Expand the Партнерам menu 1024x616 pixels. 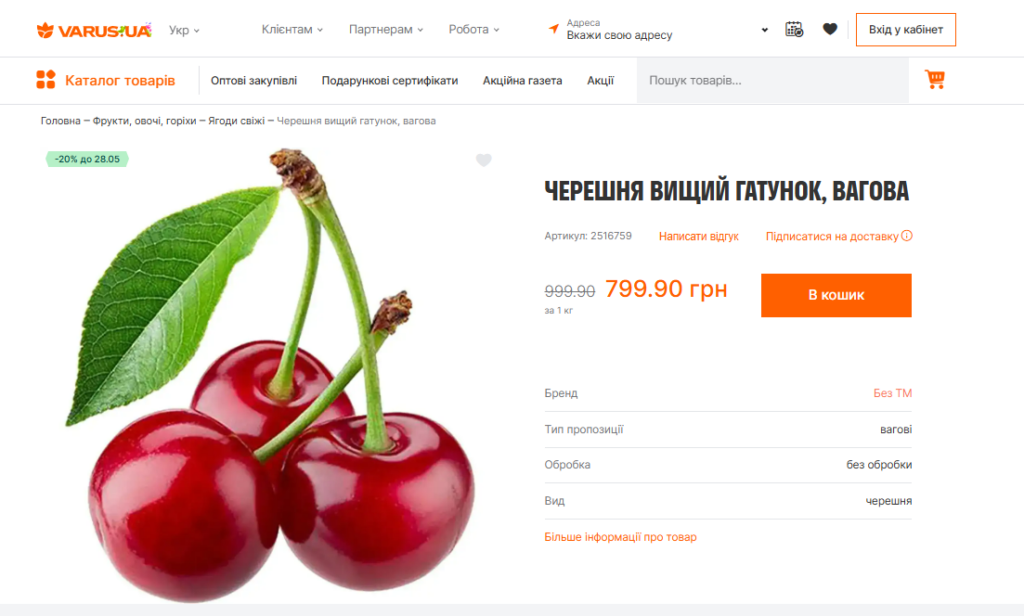(386, 29)
